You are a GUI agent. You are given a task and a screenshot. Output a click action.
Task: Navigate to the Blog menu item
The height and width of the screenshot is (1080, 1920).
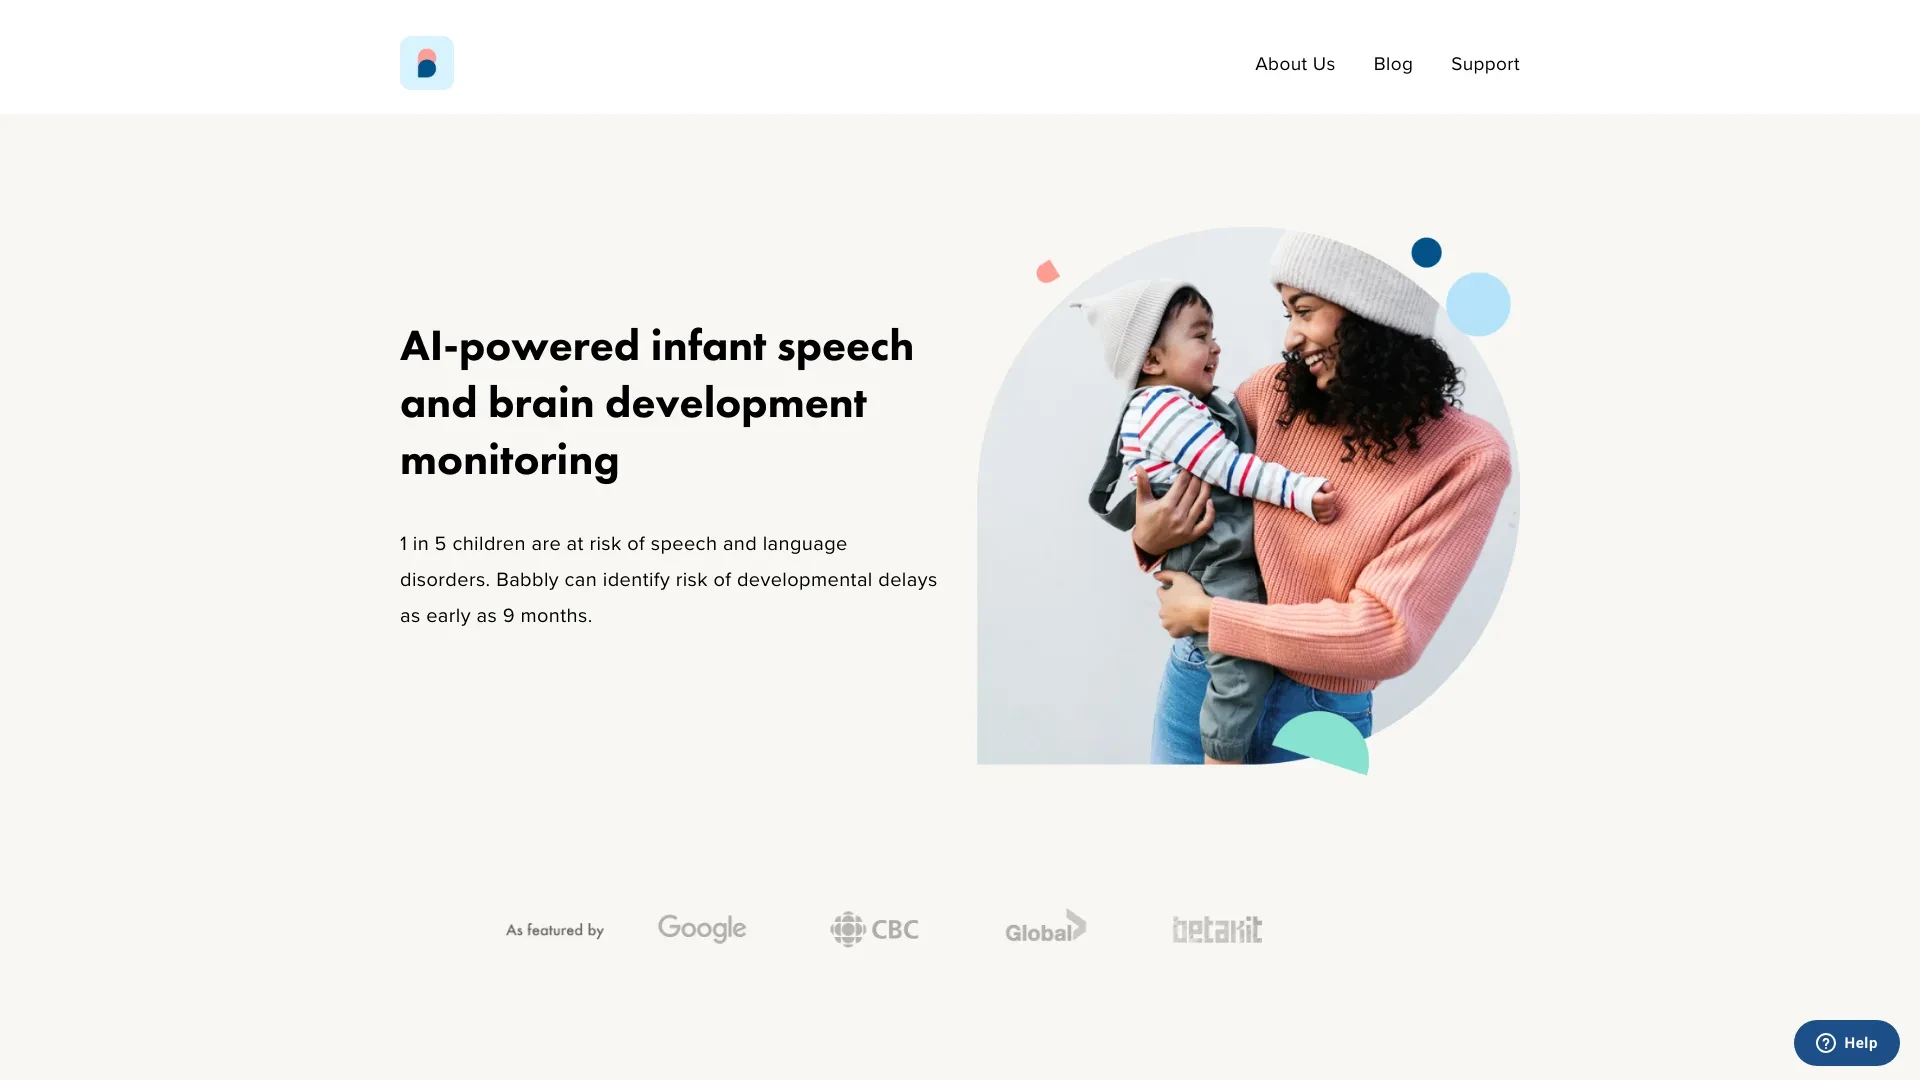coord(1393,62)
